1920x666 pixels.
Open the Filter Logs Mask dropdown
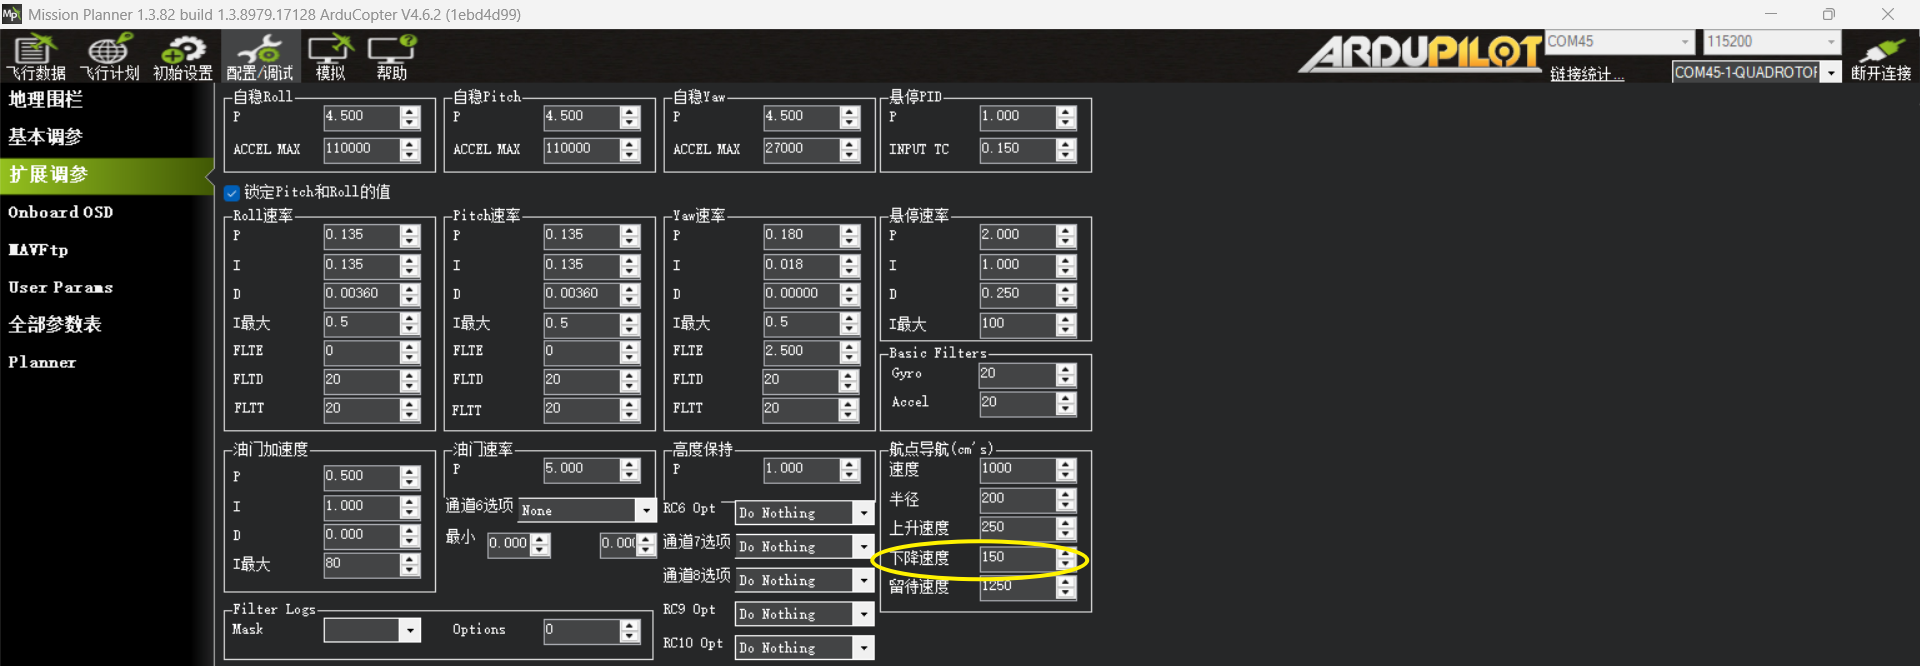point(409,630)
